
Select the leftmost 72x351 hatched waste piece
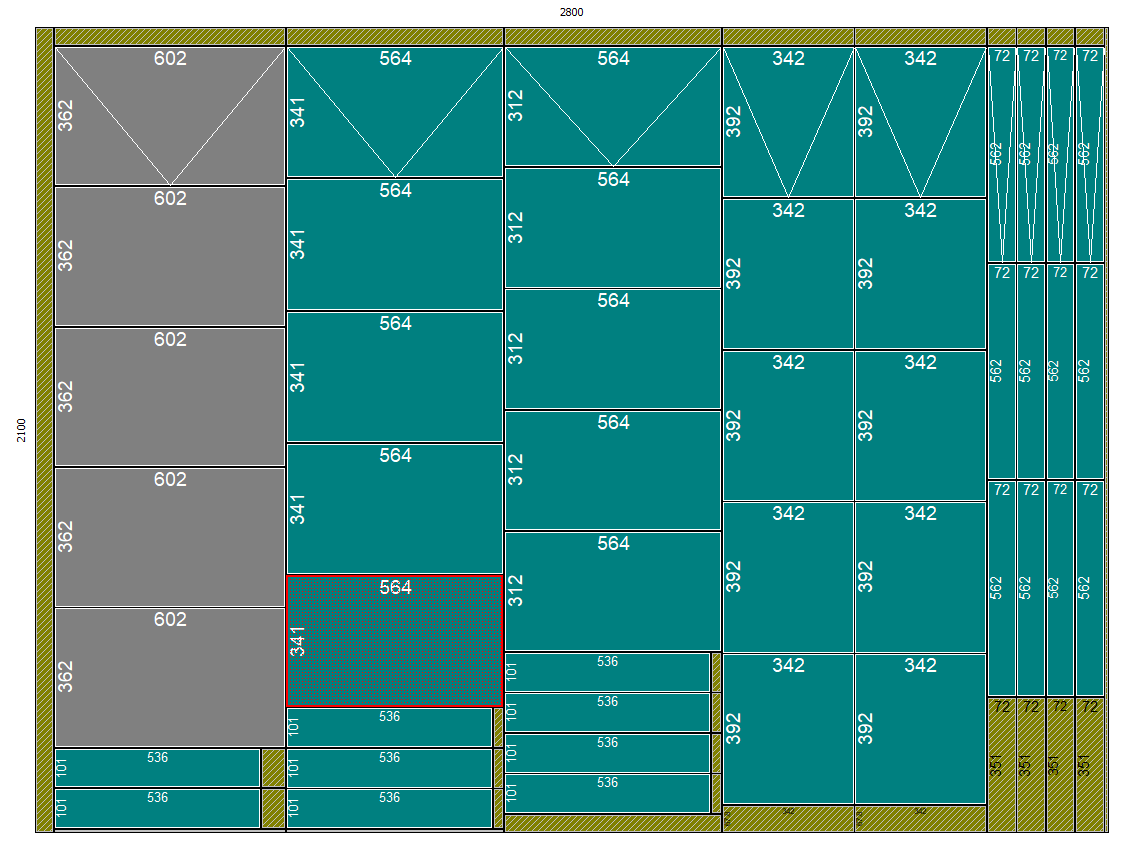coord(1001,765)
